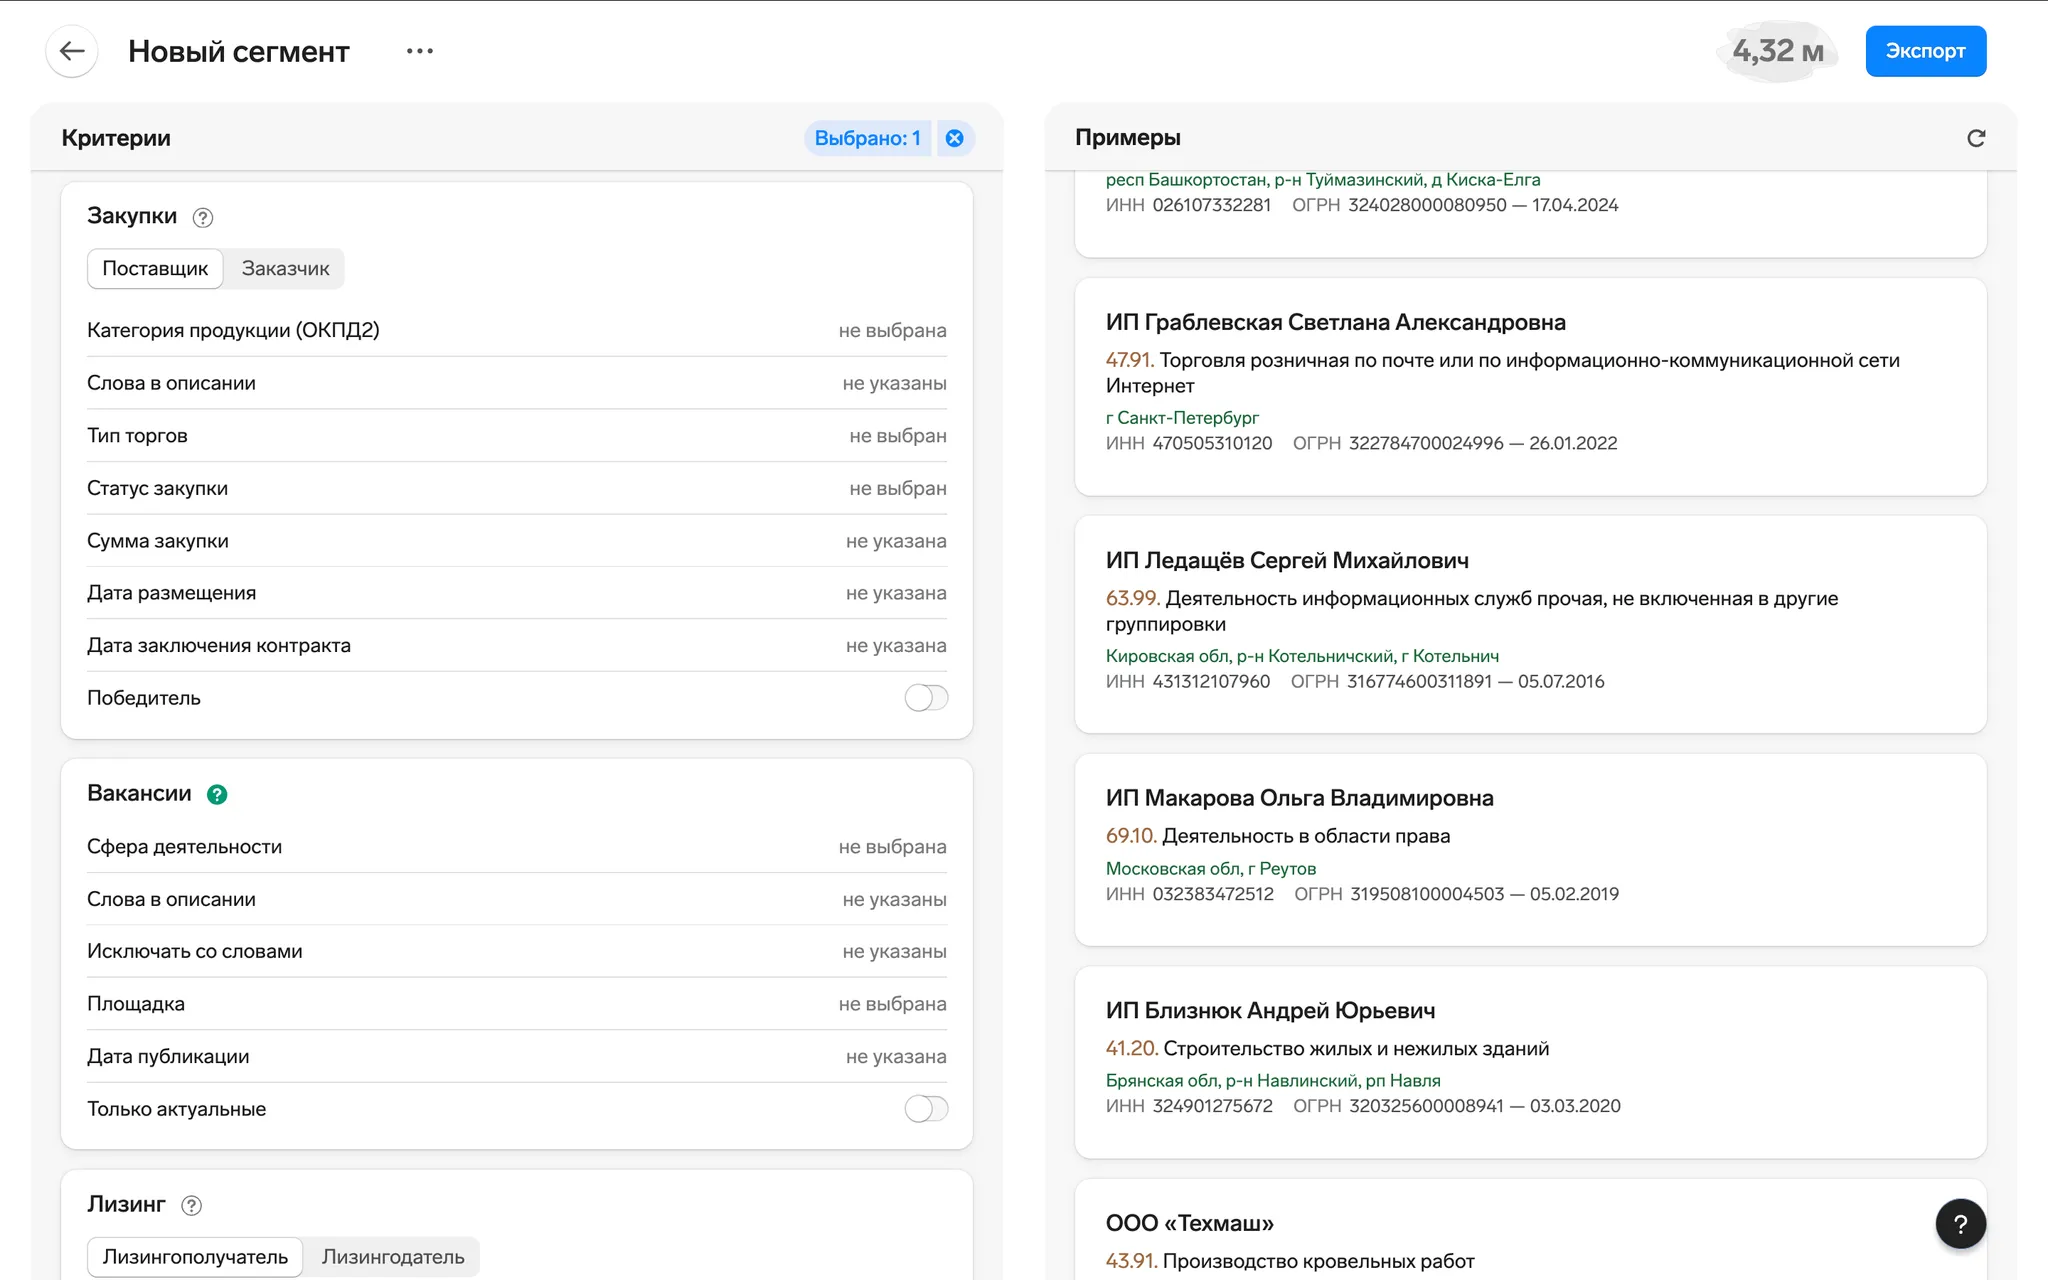Open the Дата размещения field
The width and height of the screenshot is (2048, 1280).
(517, 593)
